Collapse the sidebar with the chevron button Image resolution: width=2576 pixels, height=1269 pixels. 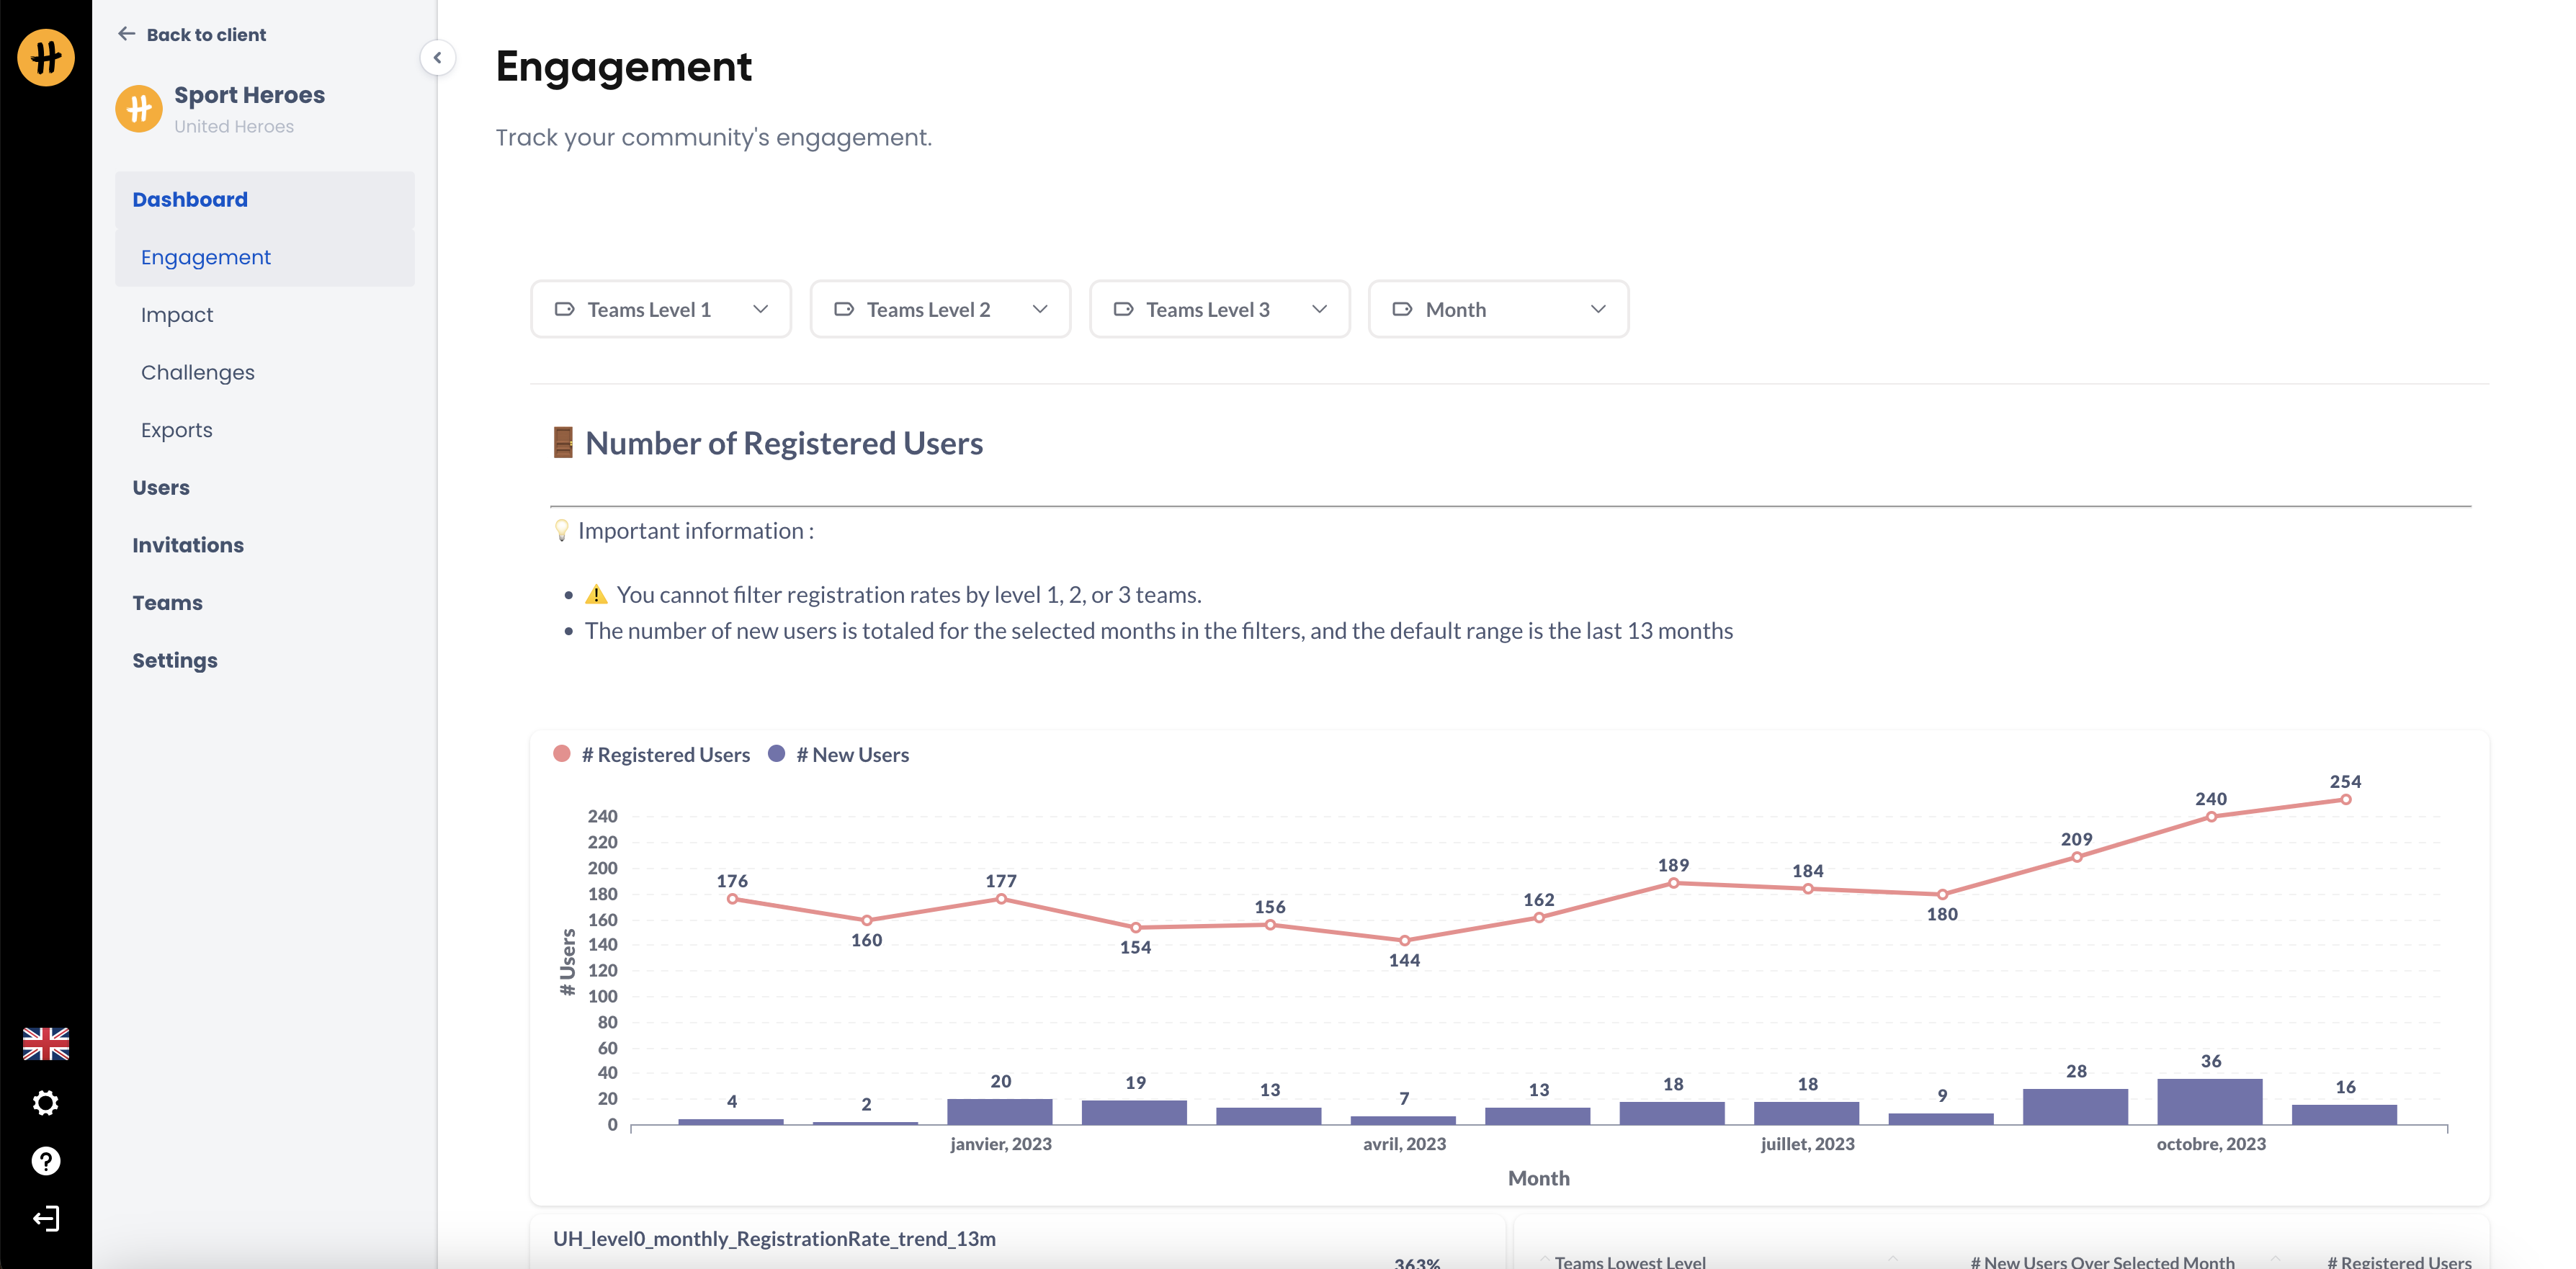pyautogui.click(x=437, y=58)
